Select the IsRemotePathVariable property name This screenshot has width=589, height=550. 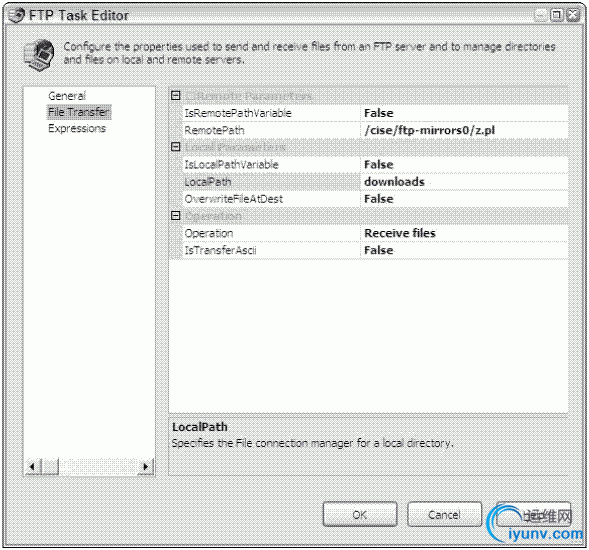point(238,113)
